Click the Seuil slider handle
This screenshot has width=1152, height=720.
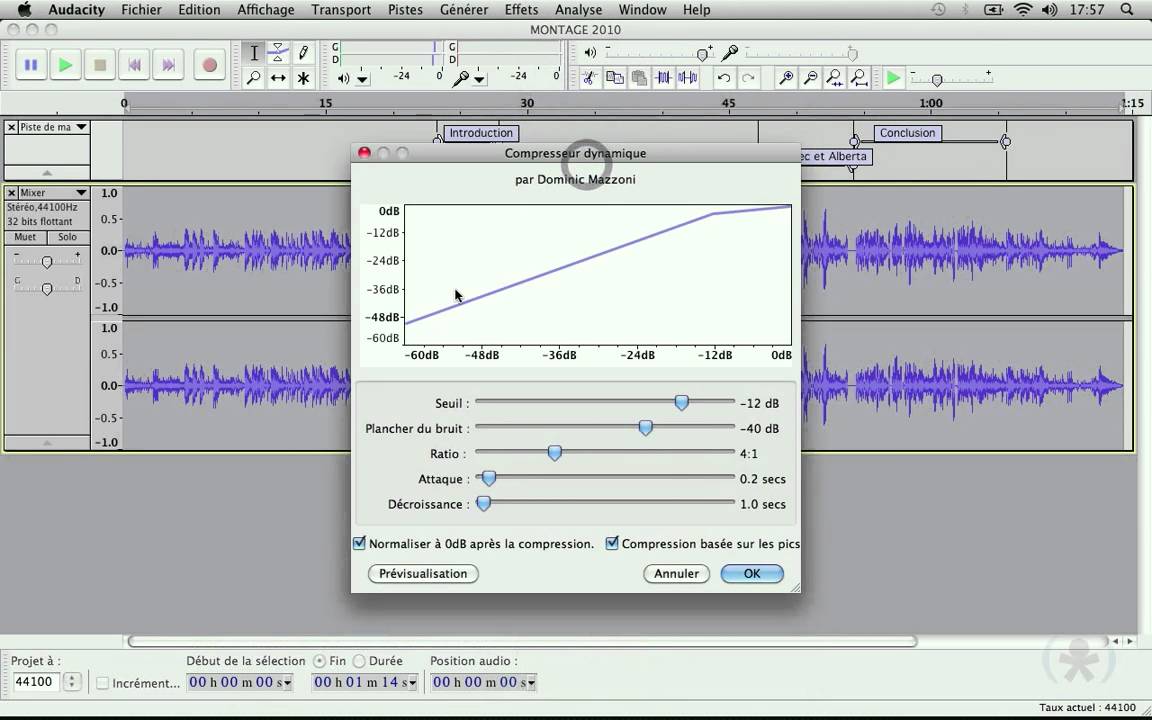point(682,403)
